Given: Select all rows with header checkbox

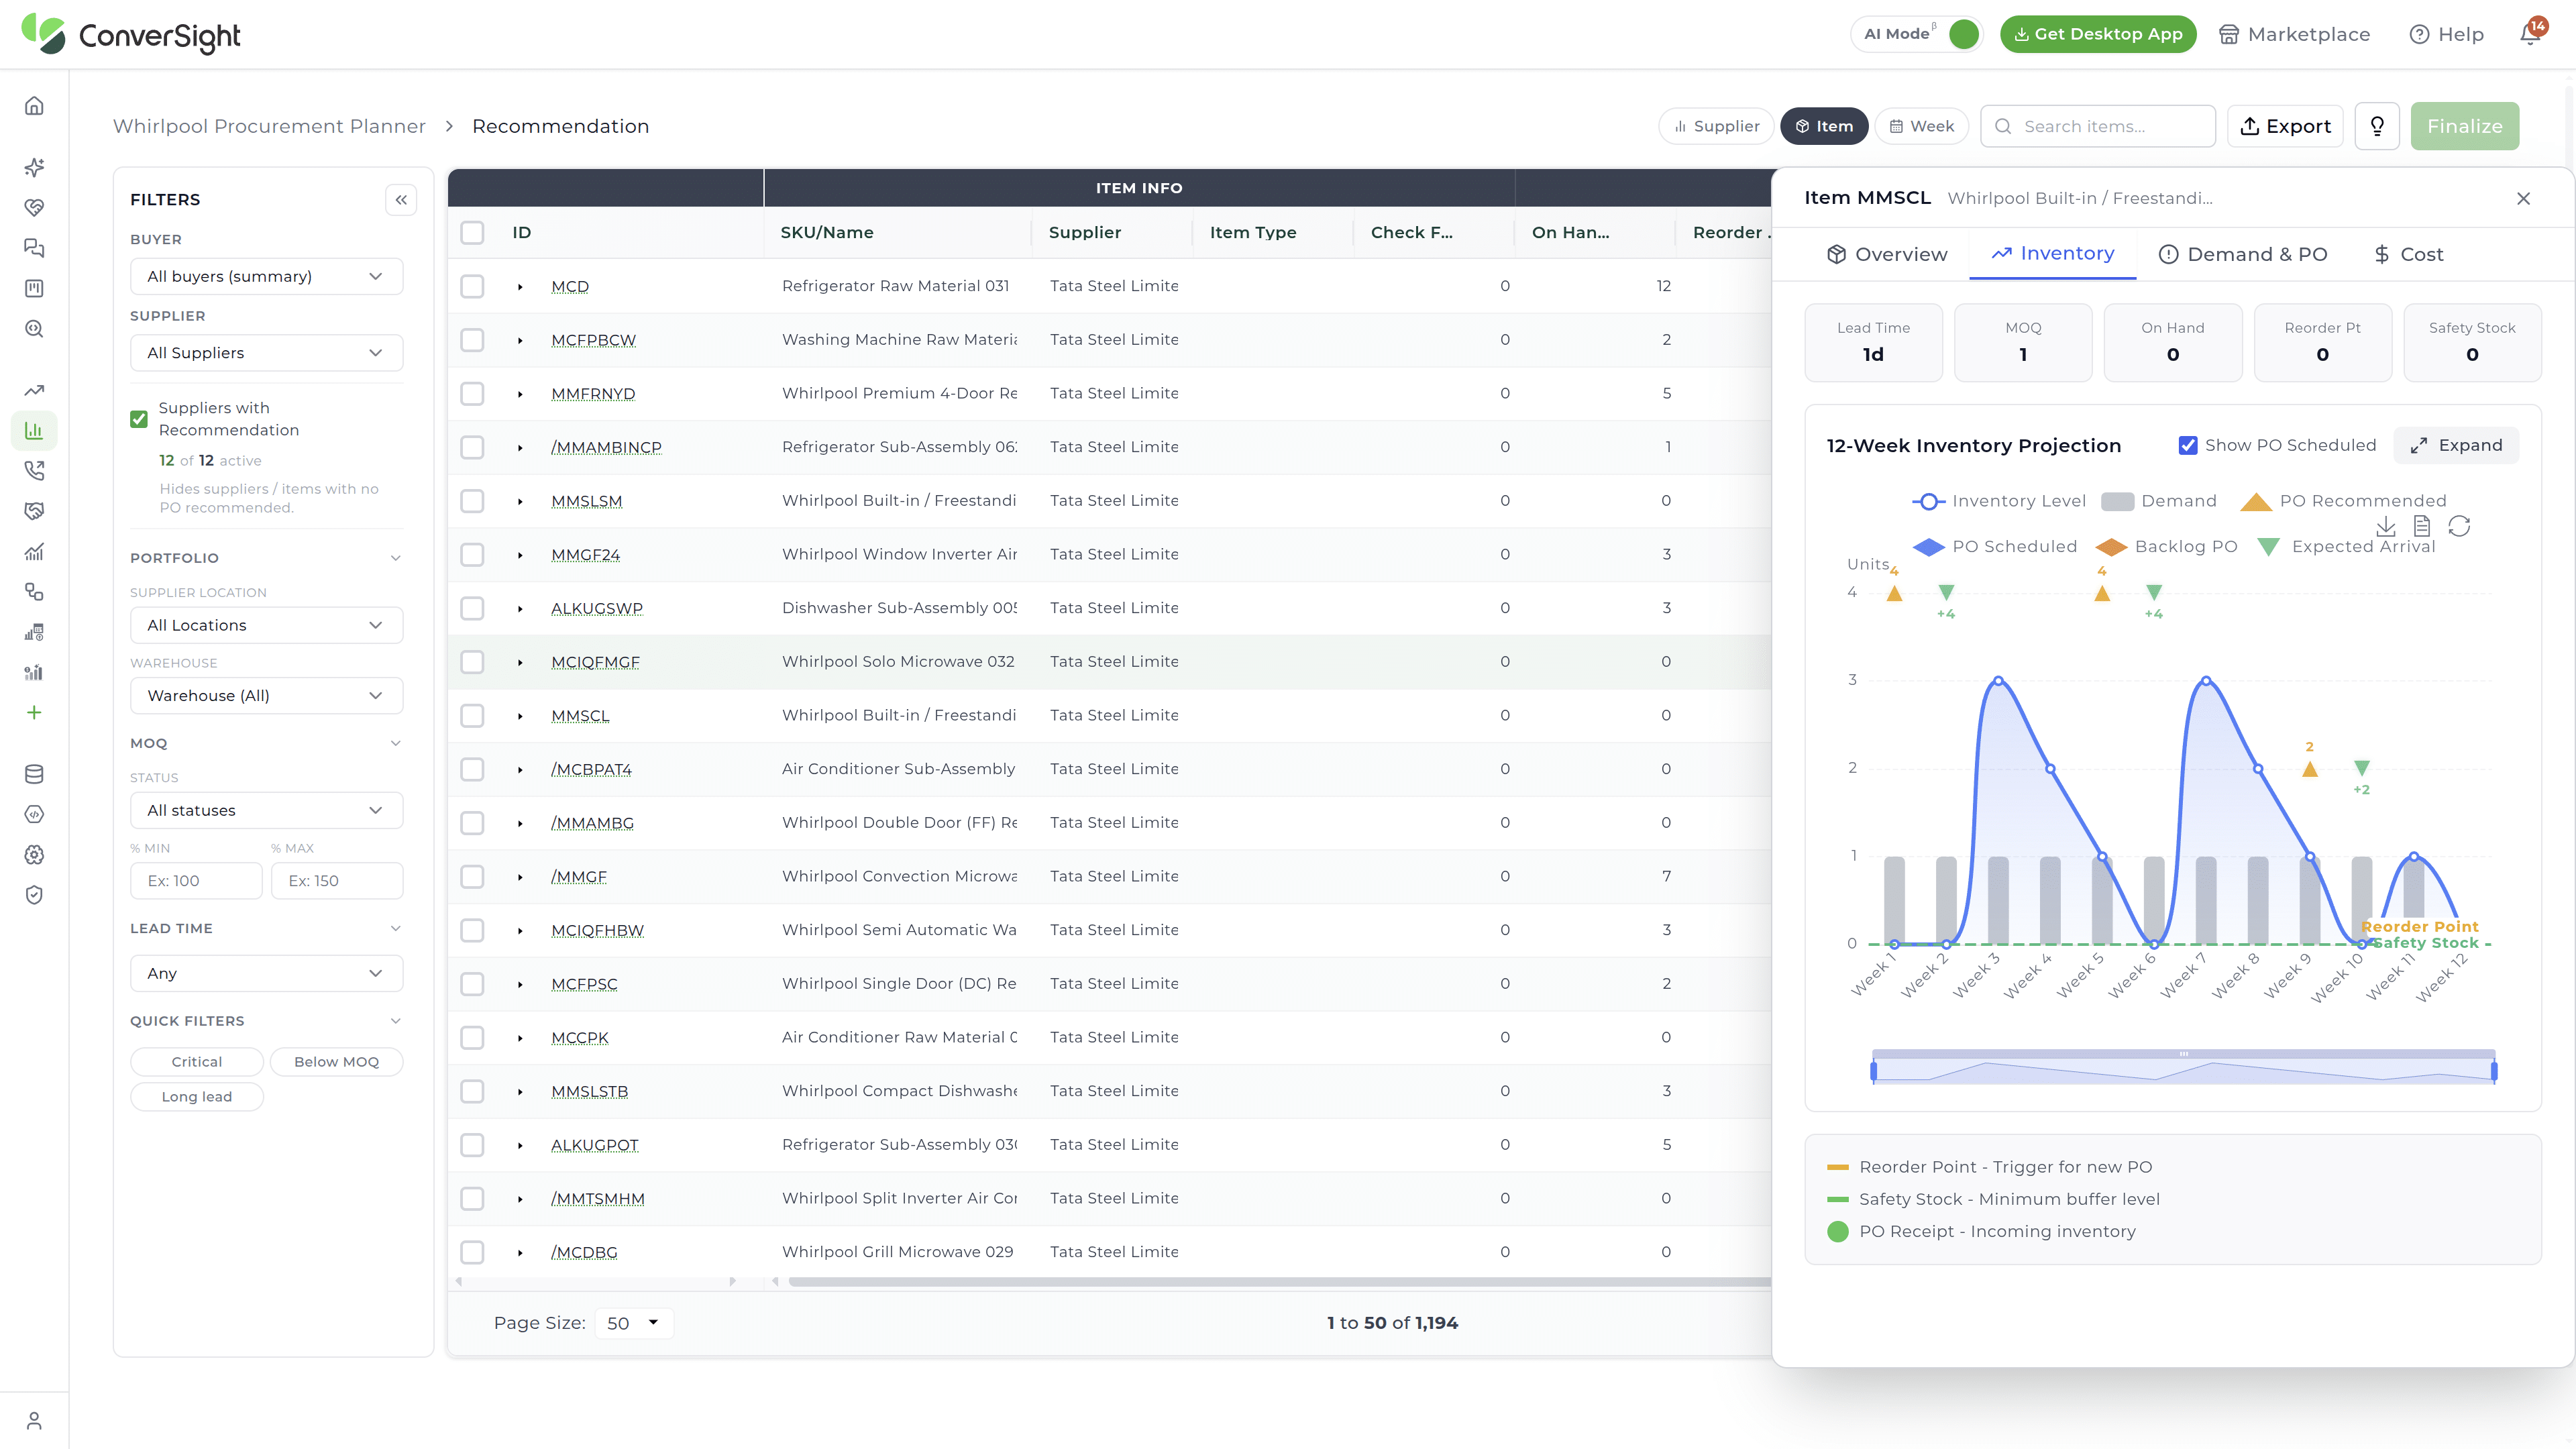Looking at the screenshot, I should pos(472,232).
